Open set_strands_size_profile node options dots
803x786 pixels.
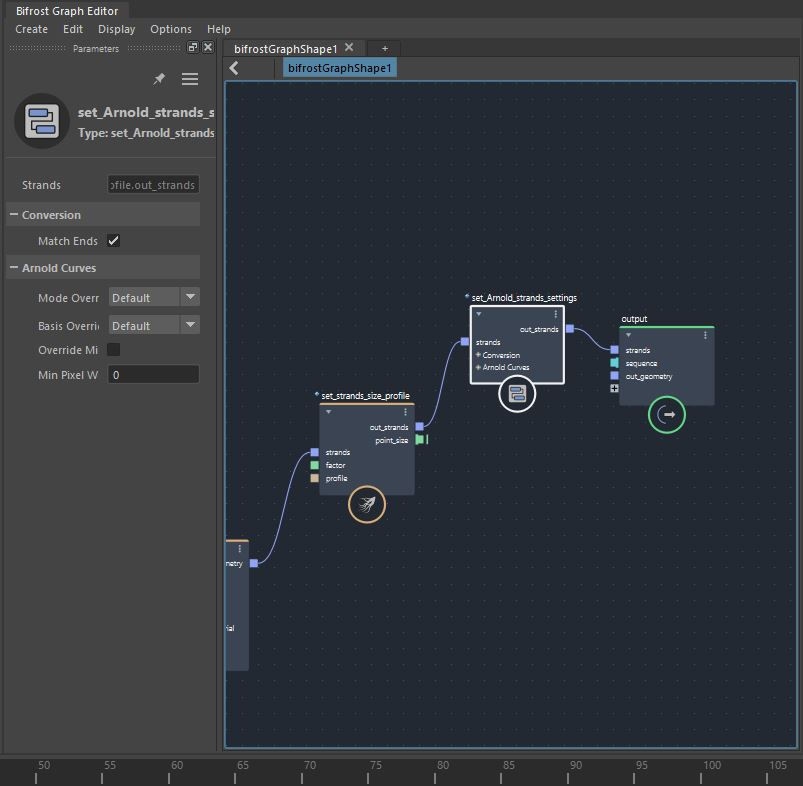pos(406,412)
